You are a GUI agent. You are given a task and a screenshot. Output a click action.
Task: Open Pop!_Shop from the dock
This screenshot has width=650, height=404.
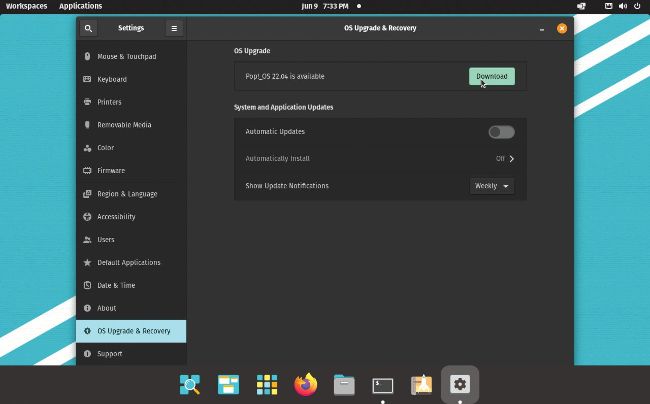[421, 384]
